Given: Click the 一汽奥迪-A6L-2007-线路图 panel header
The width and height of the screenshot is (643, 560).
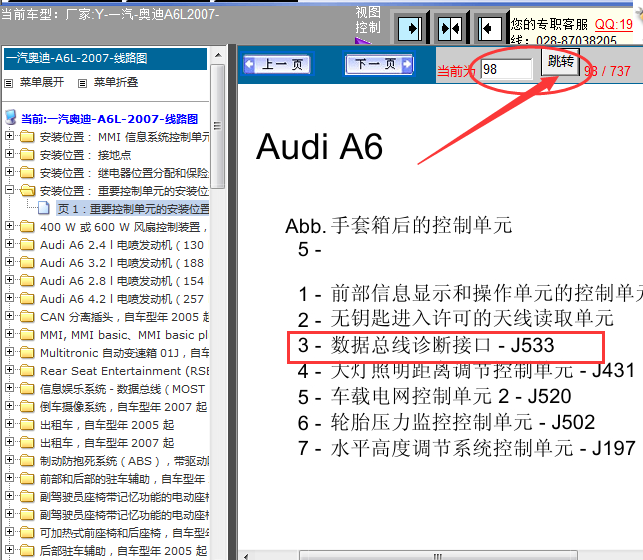Looking at the screenshot, I should tap(105, 59).
